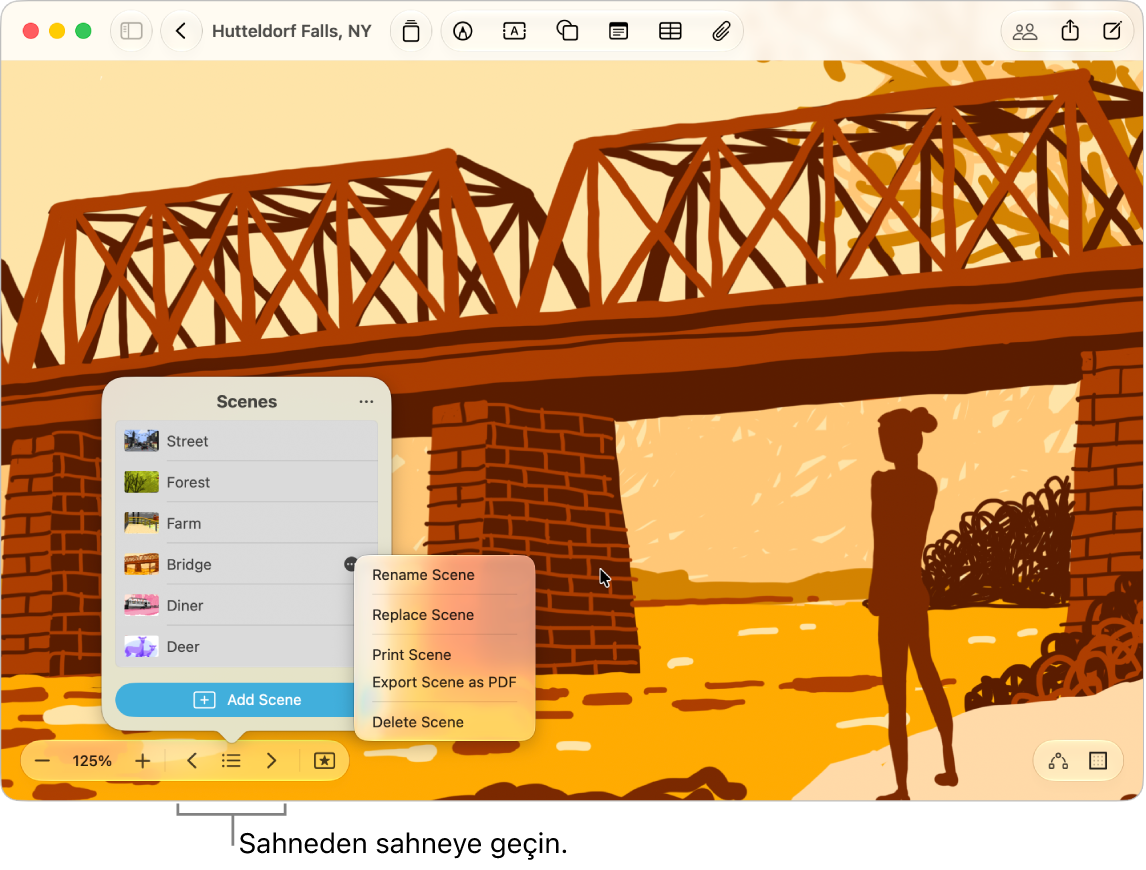The image size is (1146, 870).
Task: Go to the previous scene
Action: [x=192, y=761]
